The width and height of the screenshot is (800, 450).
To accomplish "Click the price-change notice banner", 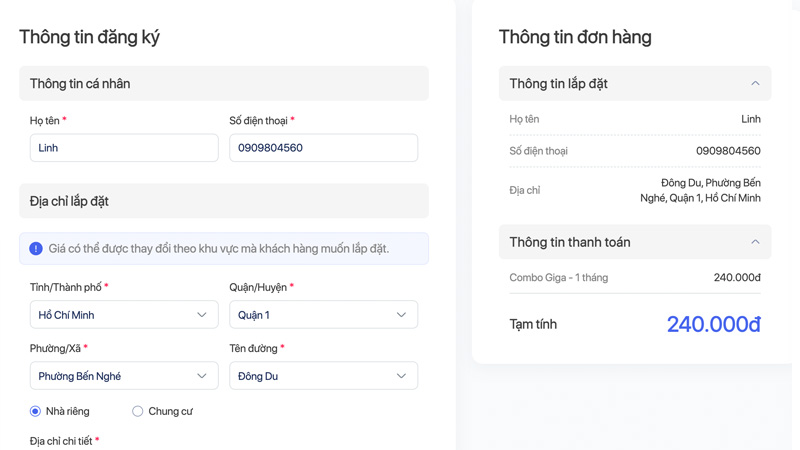I will [x=224, y=248].
